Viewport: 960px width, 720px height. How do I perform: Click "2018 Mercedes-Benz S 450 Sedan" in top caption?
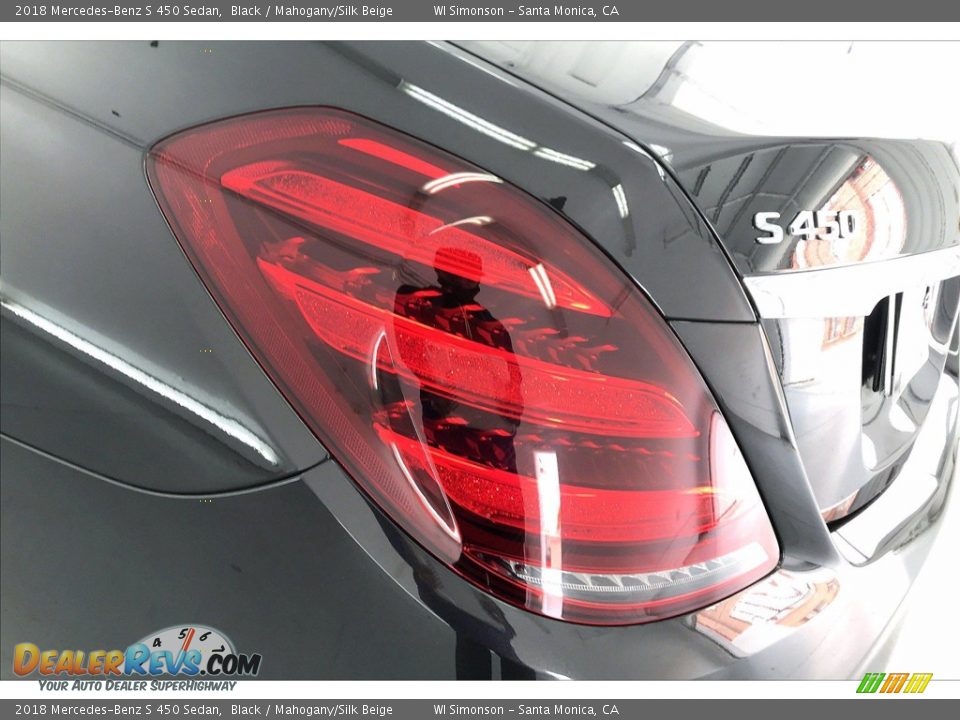point(118,10)
